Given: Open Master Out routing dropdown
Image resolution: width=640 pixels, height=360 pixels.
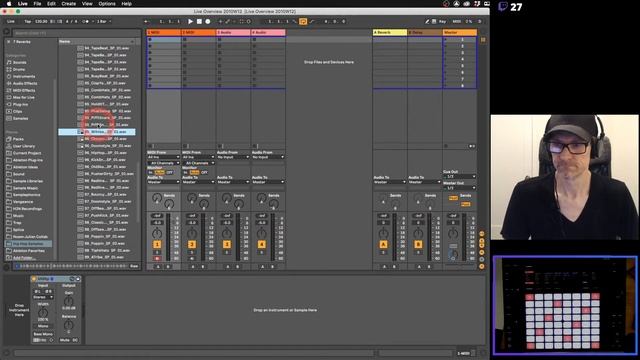Looking at the screenshot, I should click(x=459, y=188).
